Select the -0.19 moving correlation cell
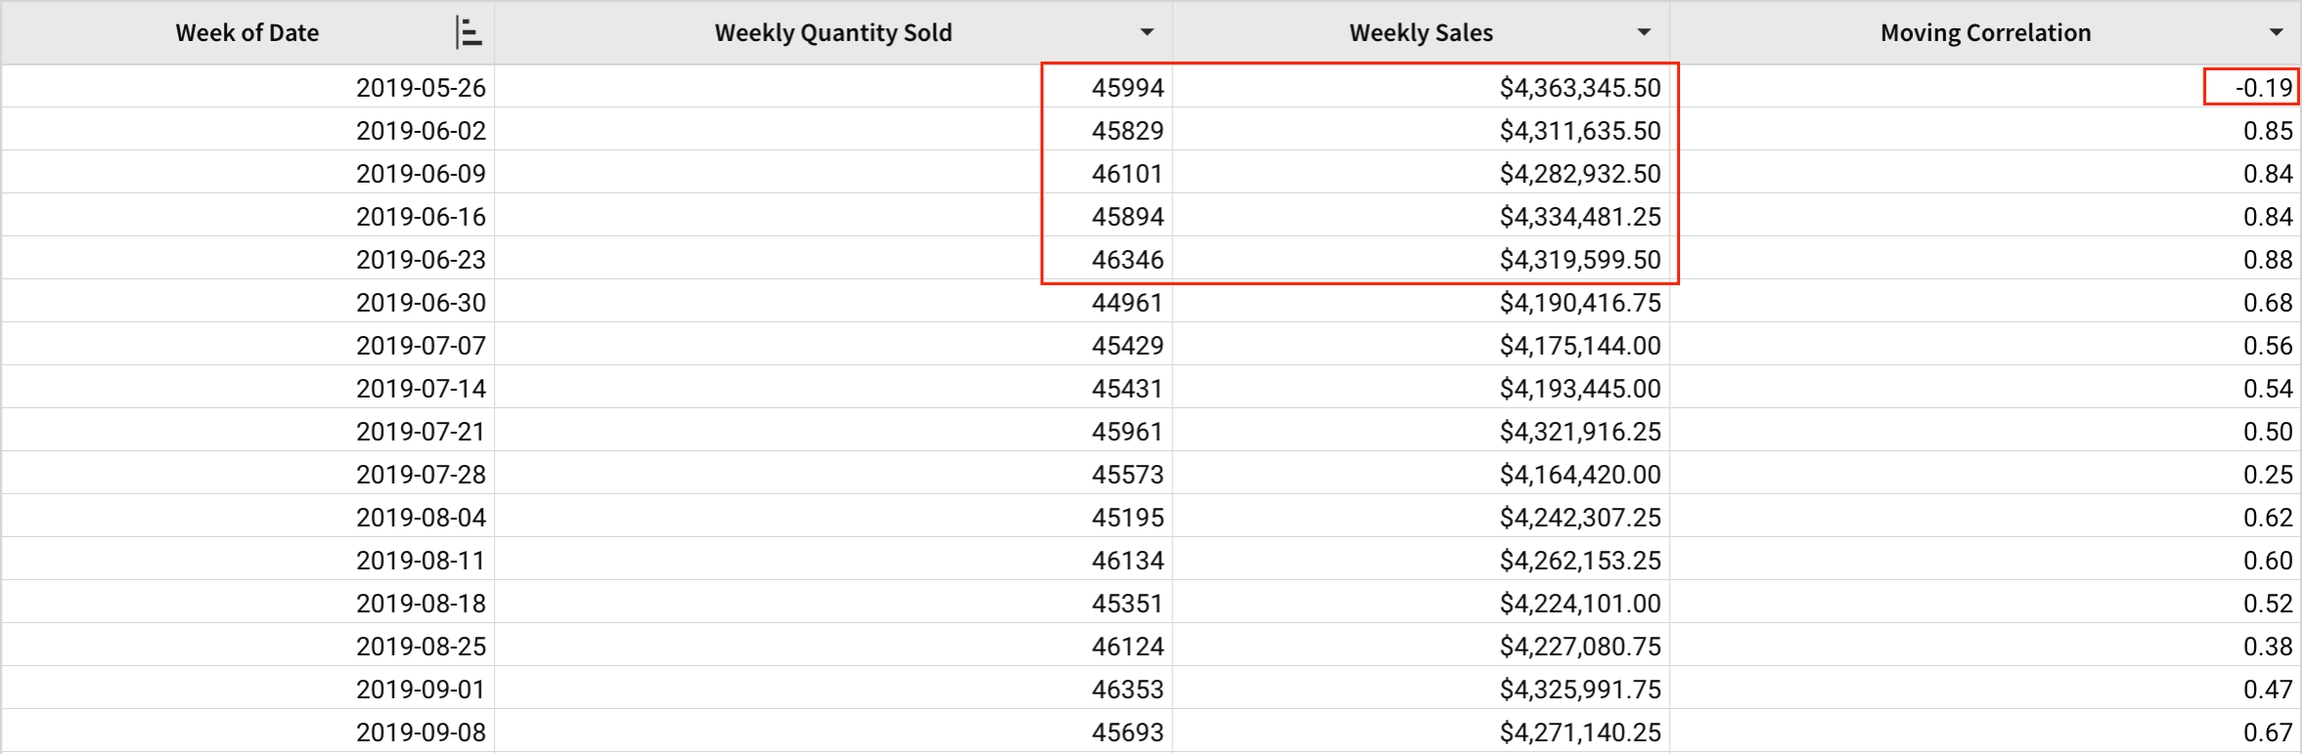 click(x=2263, y=88)
